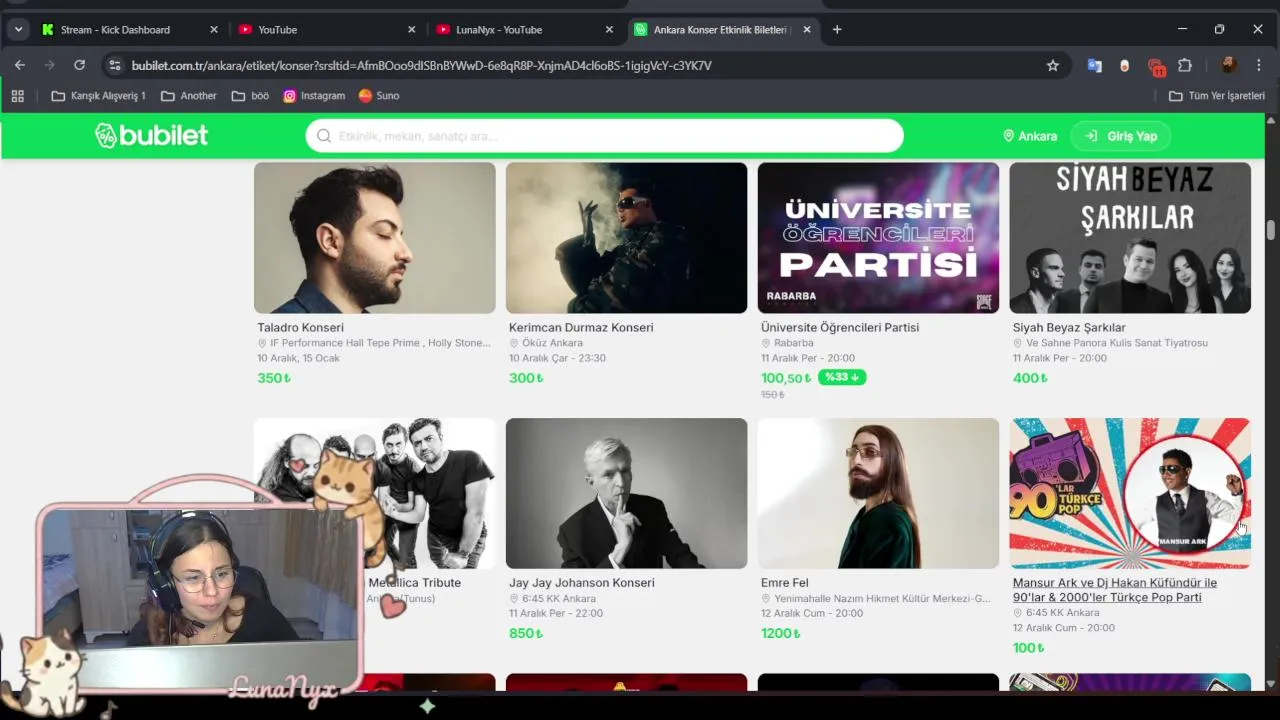The image size is (1280, 720).
Task: Close the LunaNyx - YouTube tab
Action: click(x=609, y=29)
